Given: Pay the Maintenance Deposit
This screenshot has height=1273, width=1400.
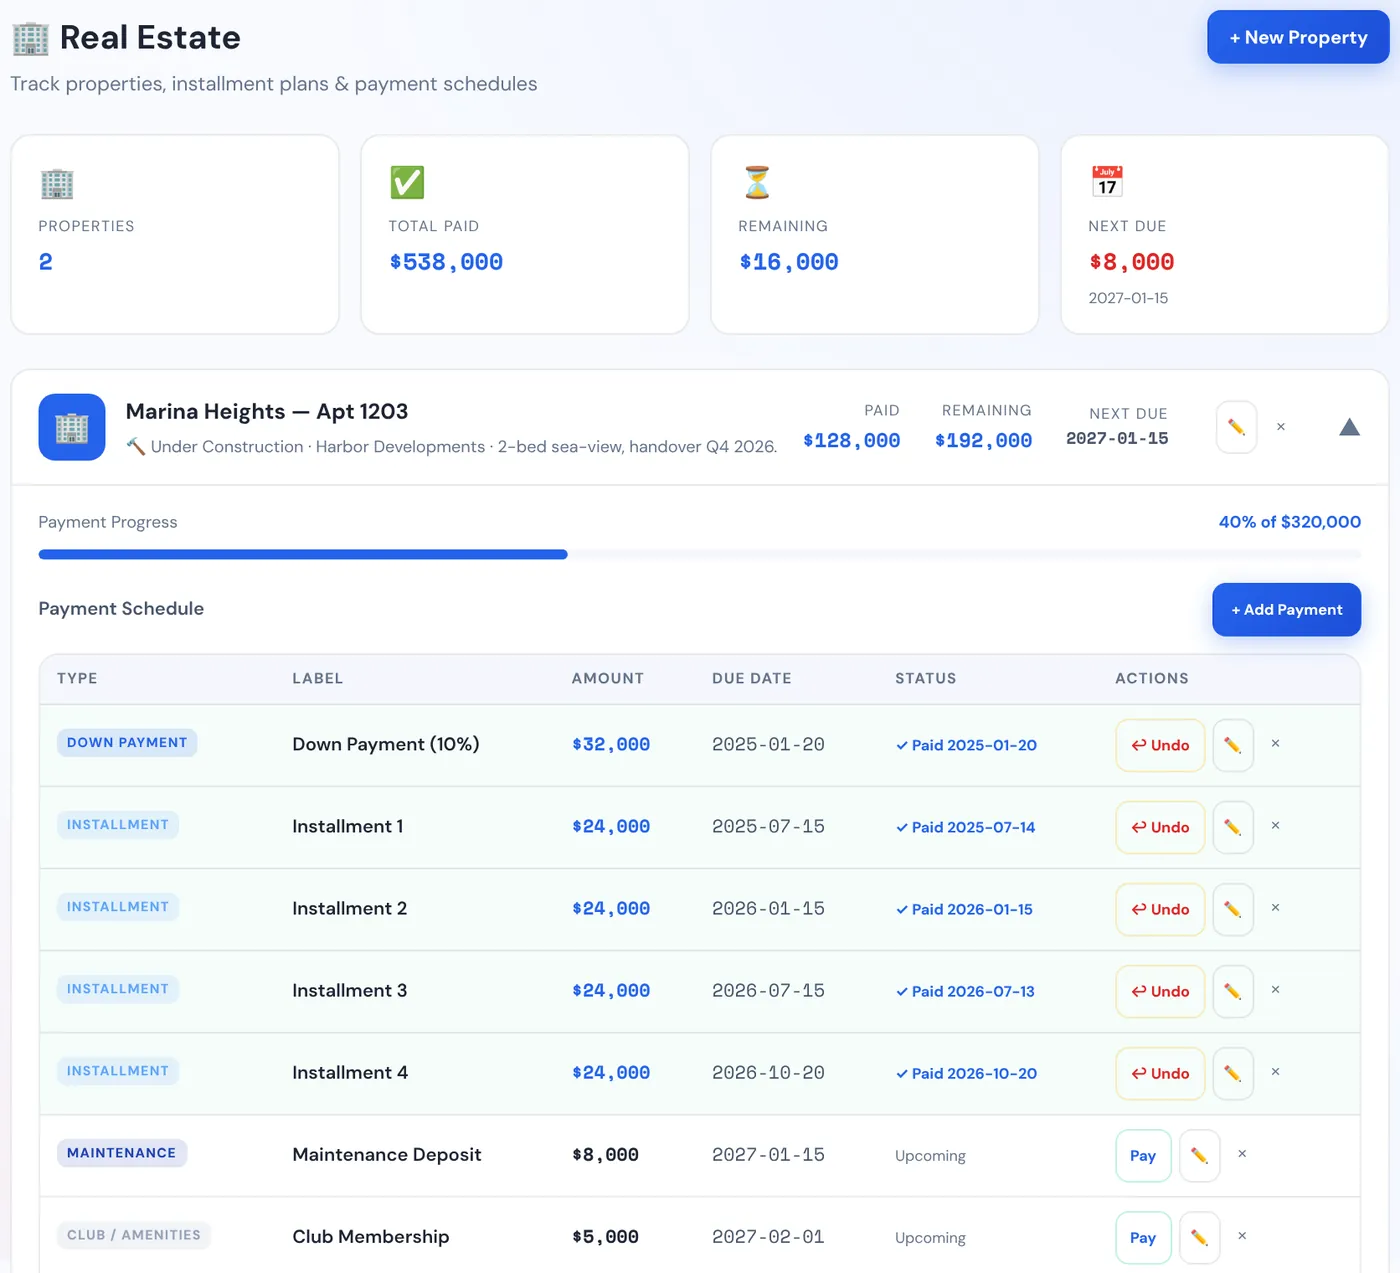Looking at the screenshot, I should tap(1143, 1155).
